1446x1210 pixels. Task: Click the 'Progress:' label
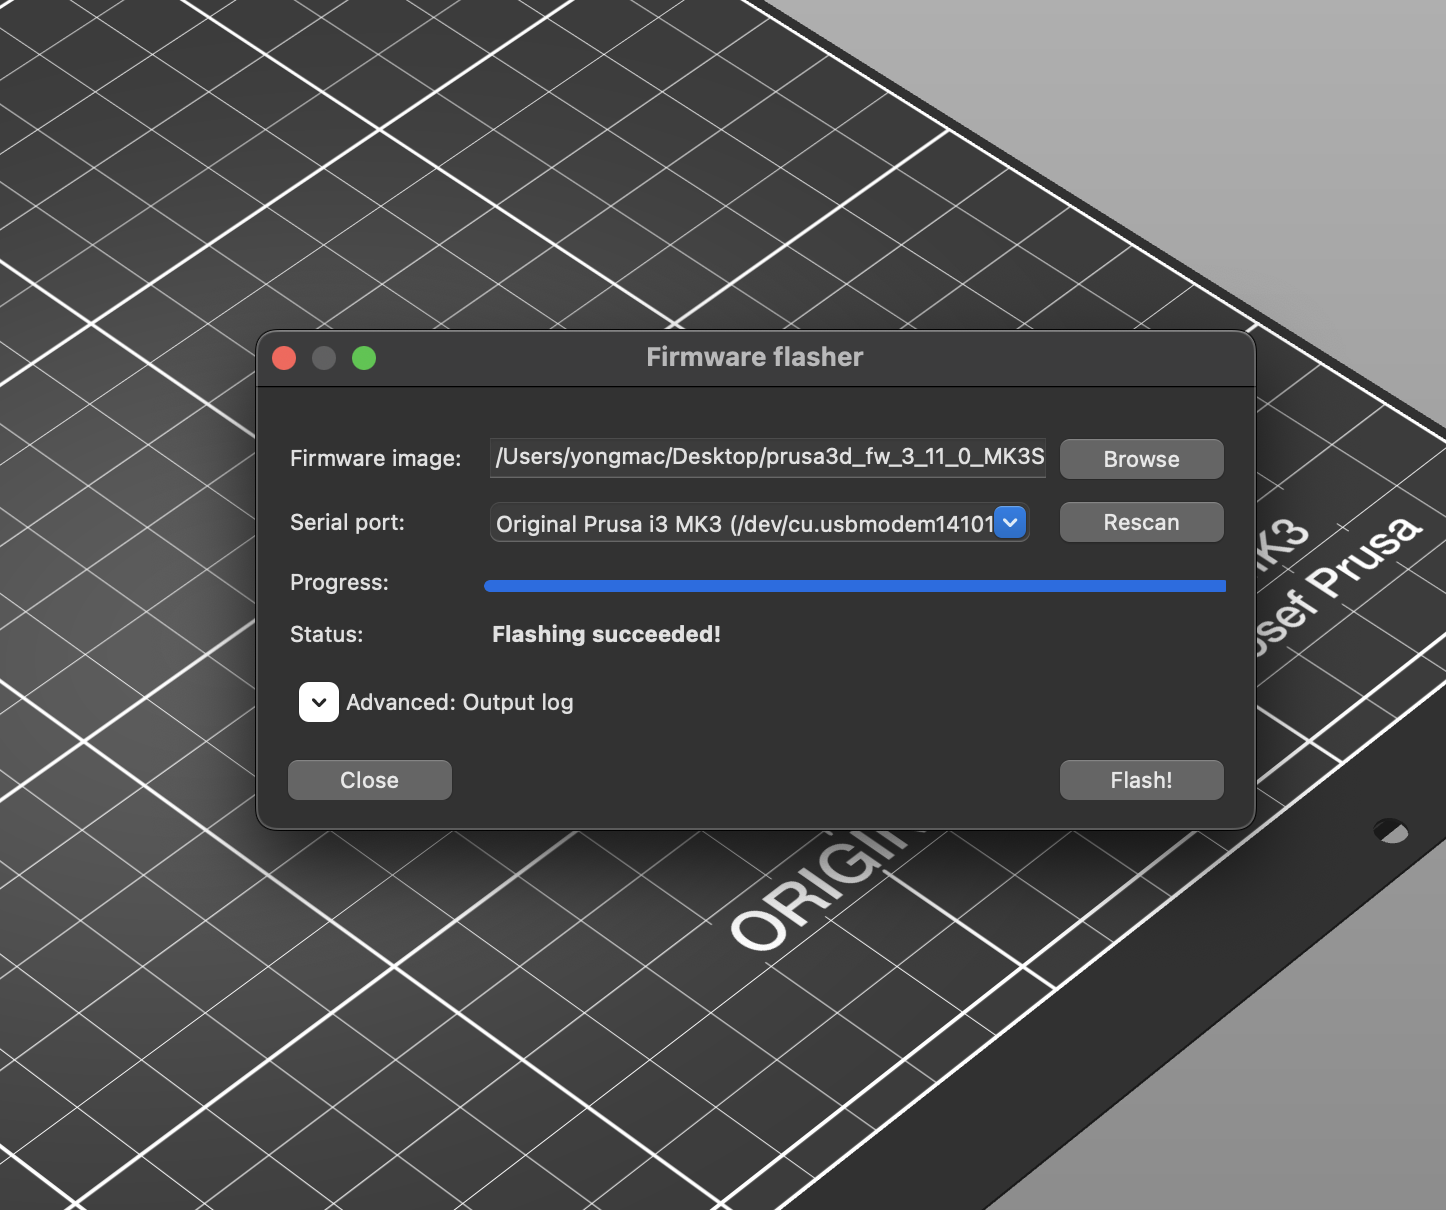pyautogui.click(x=339, y=582)
